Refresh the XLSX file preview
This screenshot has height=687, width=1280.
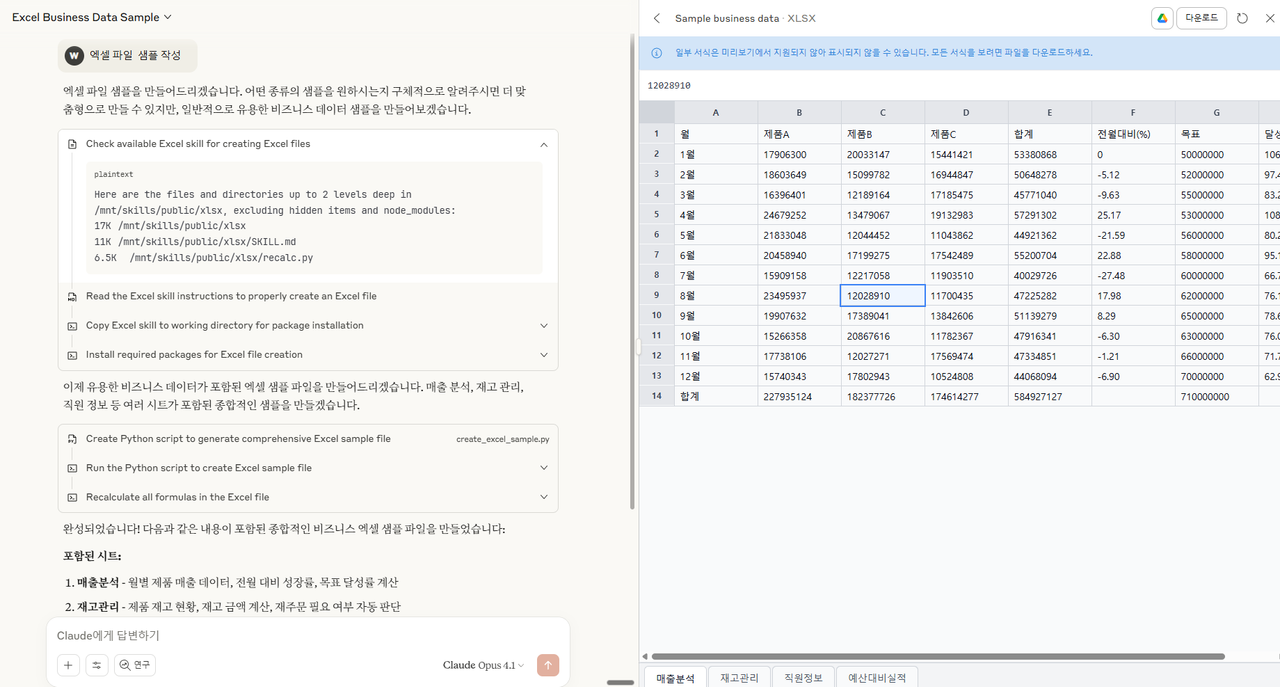[1241, 18]
